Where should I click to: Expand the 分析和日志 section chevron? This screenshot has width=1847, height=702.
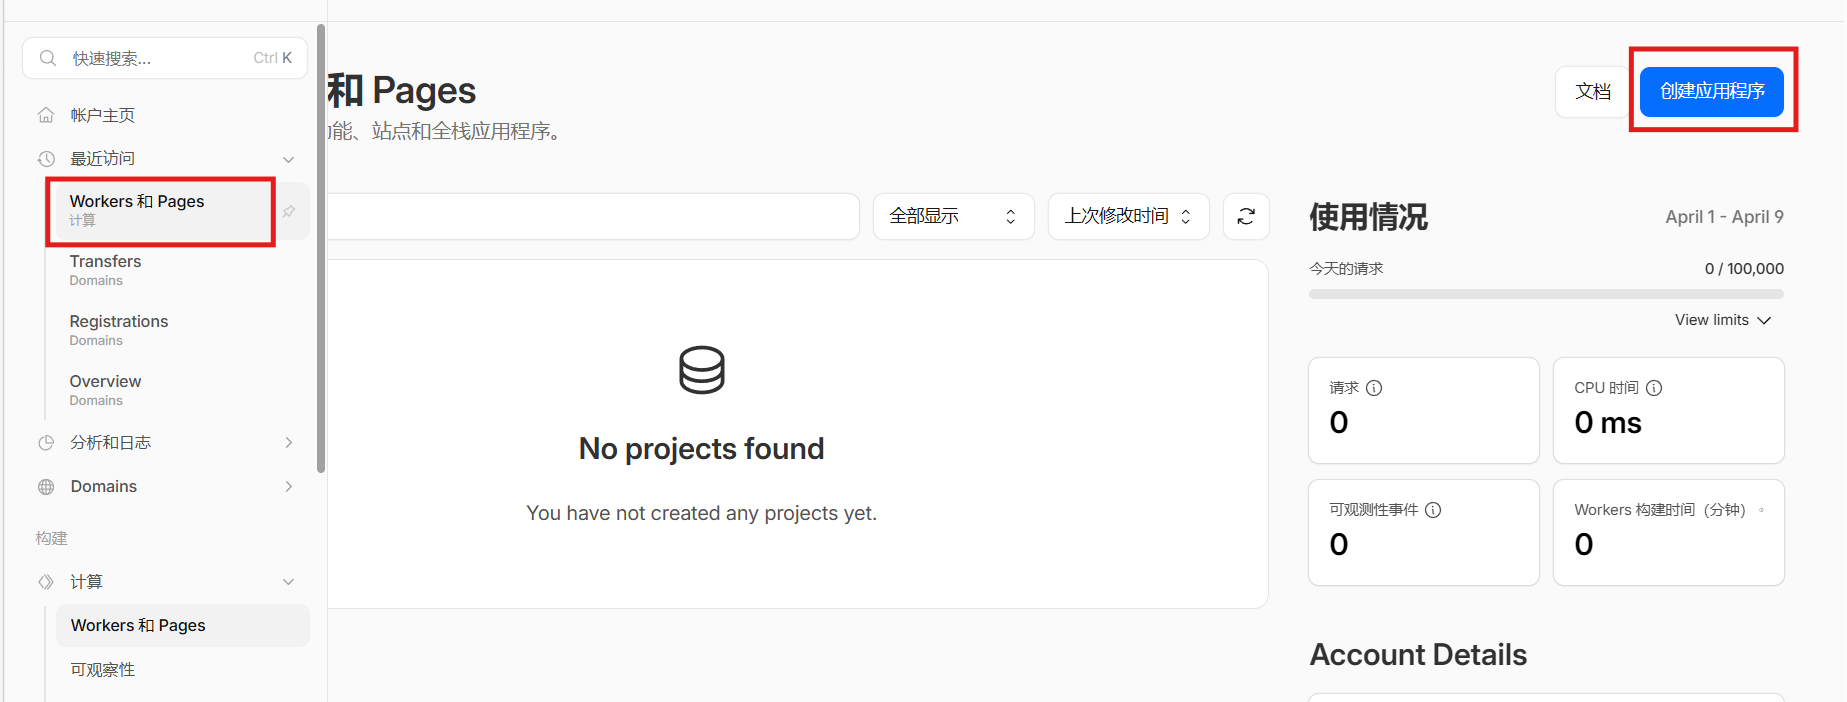pyautogui.click(x=288, y=443)
